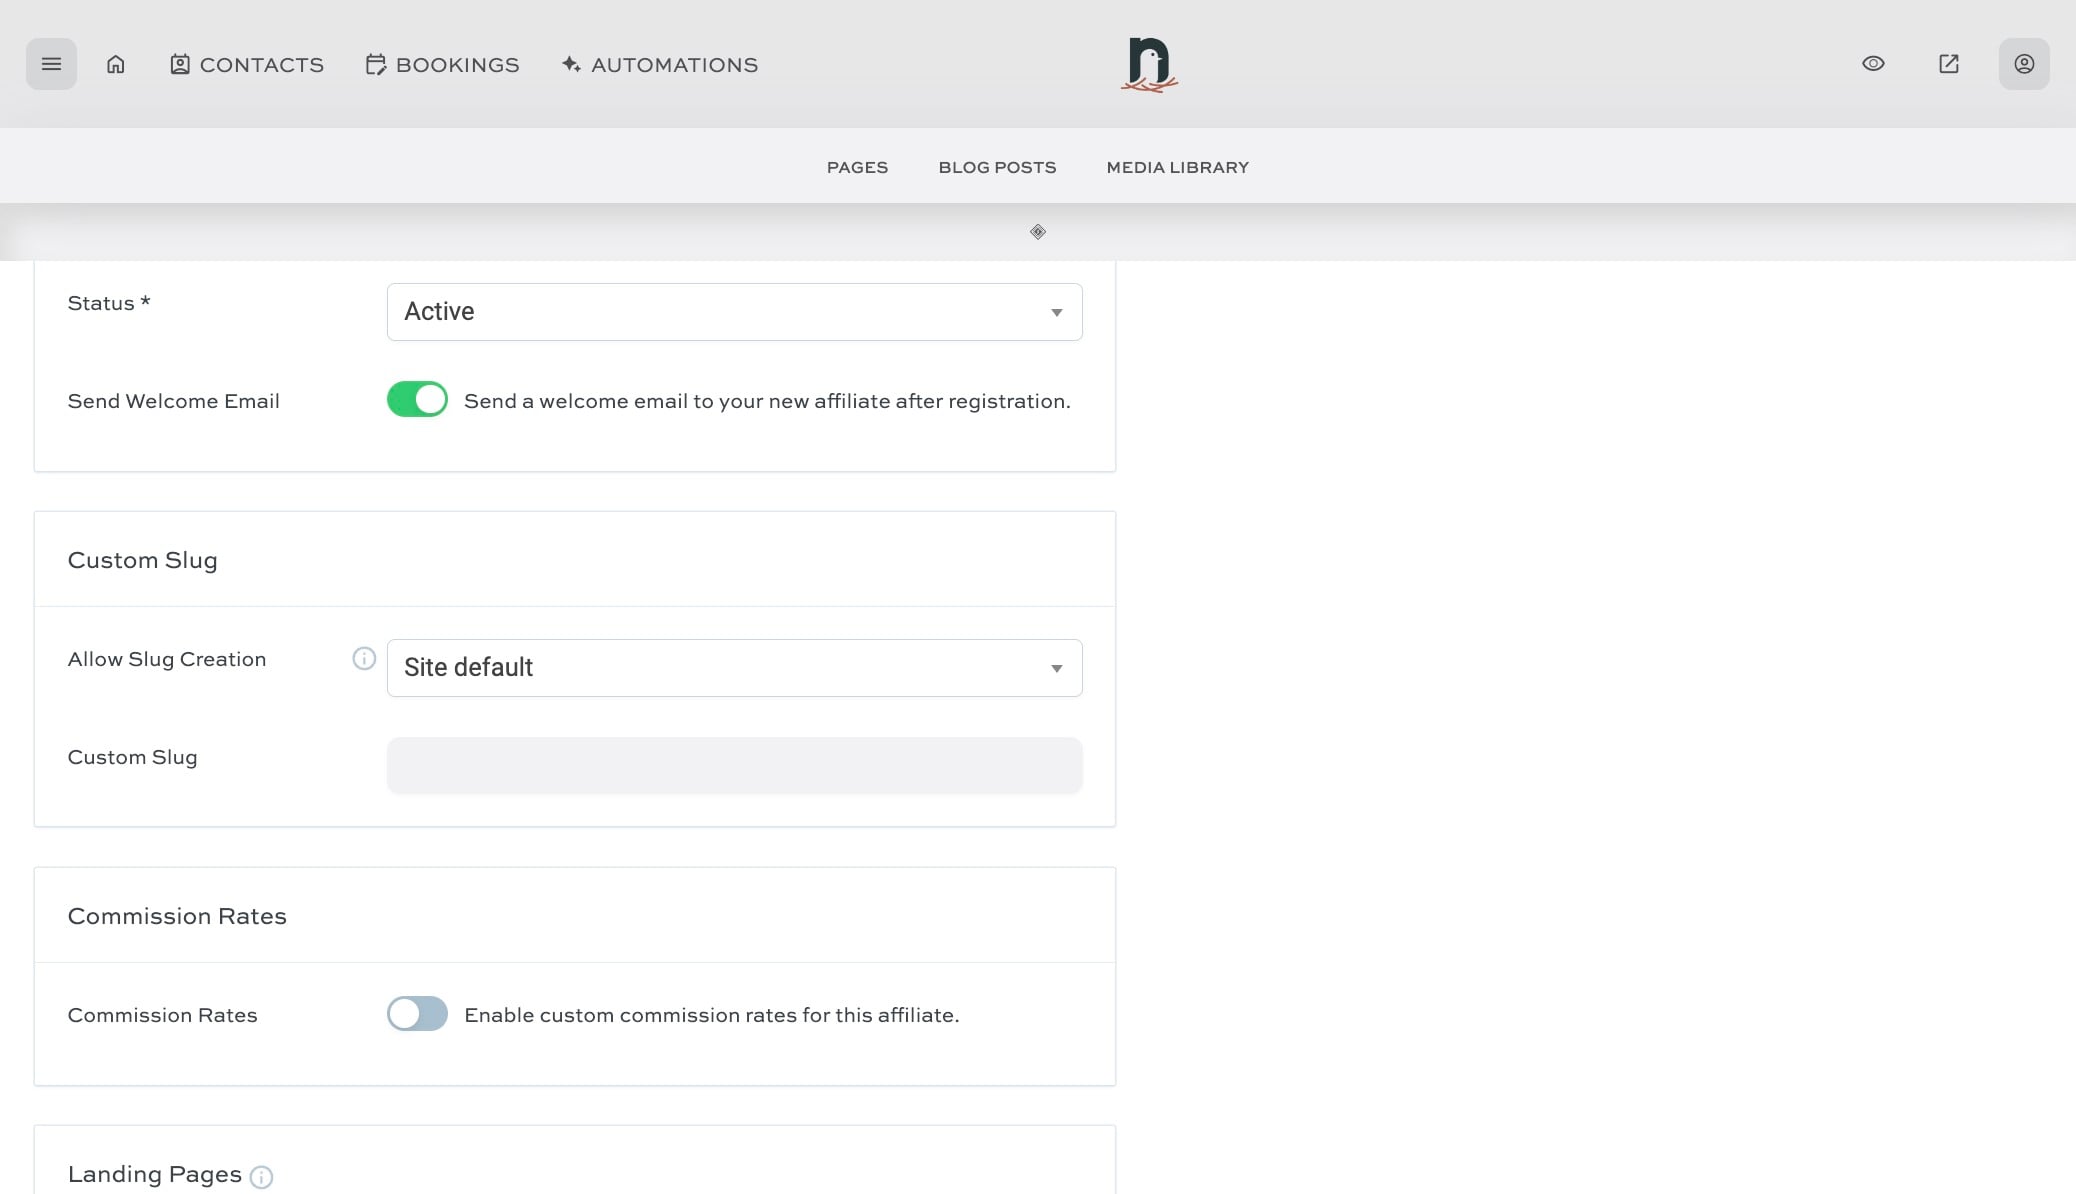The width and height of the screenshot is (2076, 1194).
Task: Open the preview eye icon
Action: pyautogui.click(x=1872, y=63)
